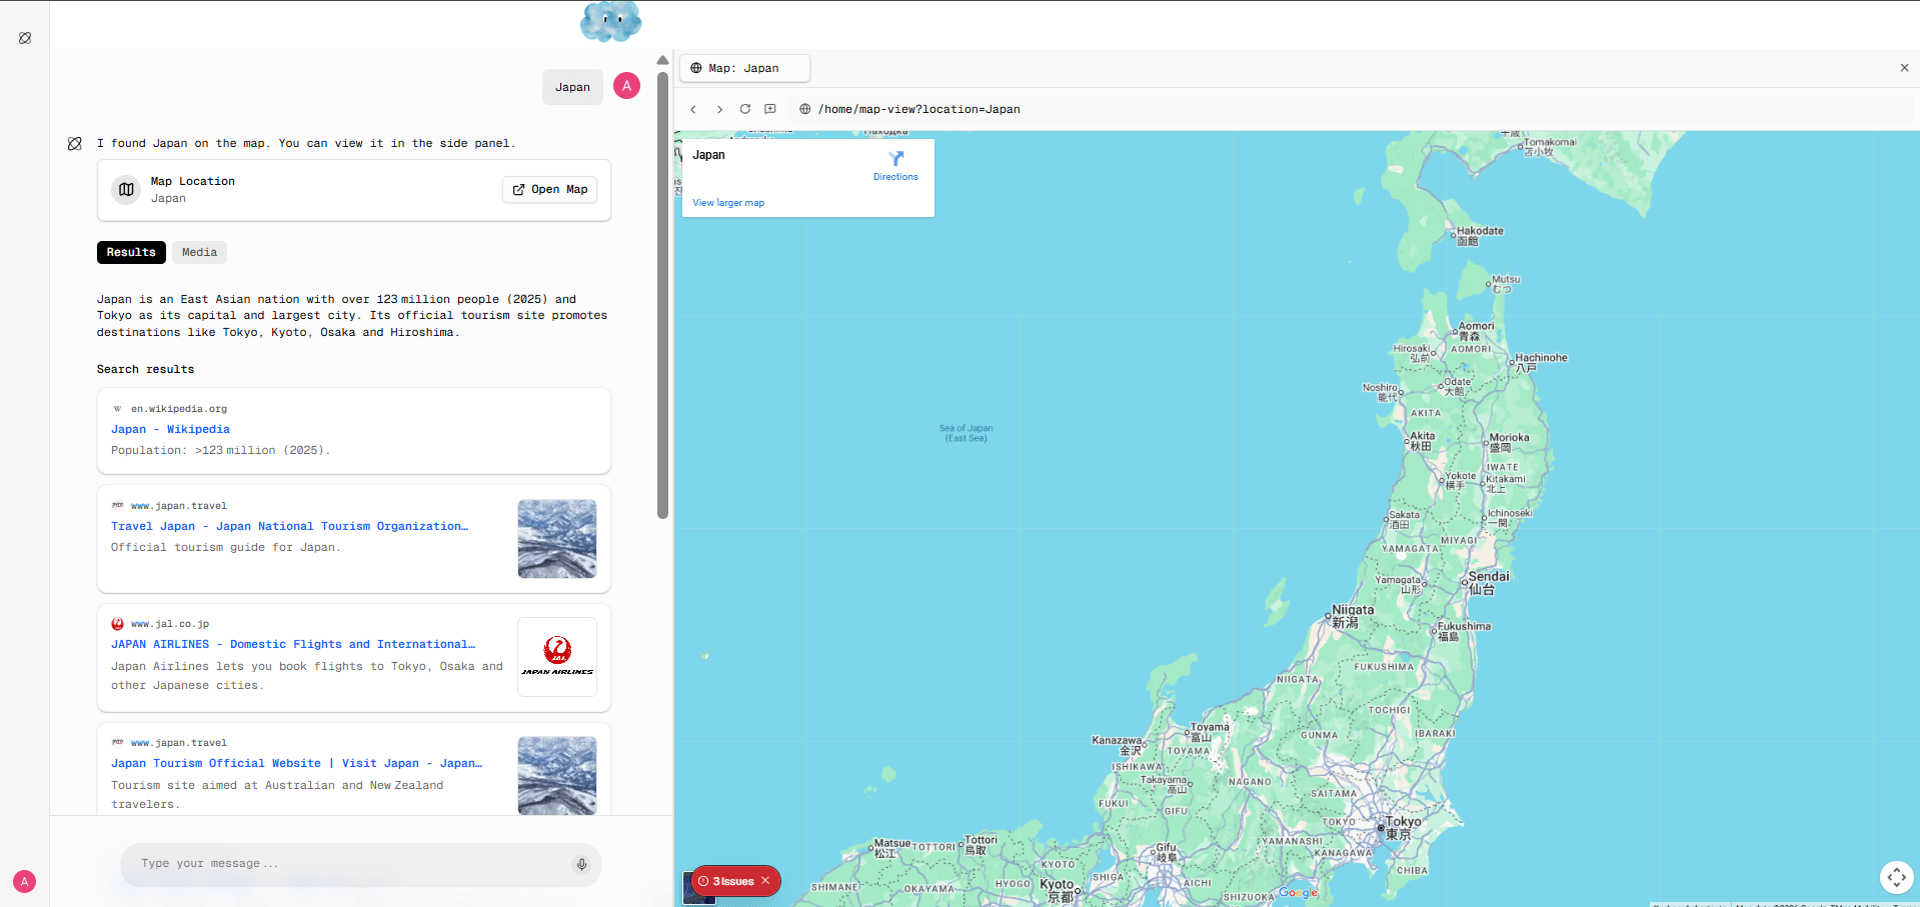Click the map icon in the Map Location card

[x=127, y=189]
